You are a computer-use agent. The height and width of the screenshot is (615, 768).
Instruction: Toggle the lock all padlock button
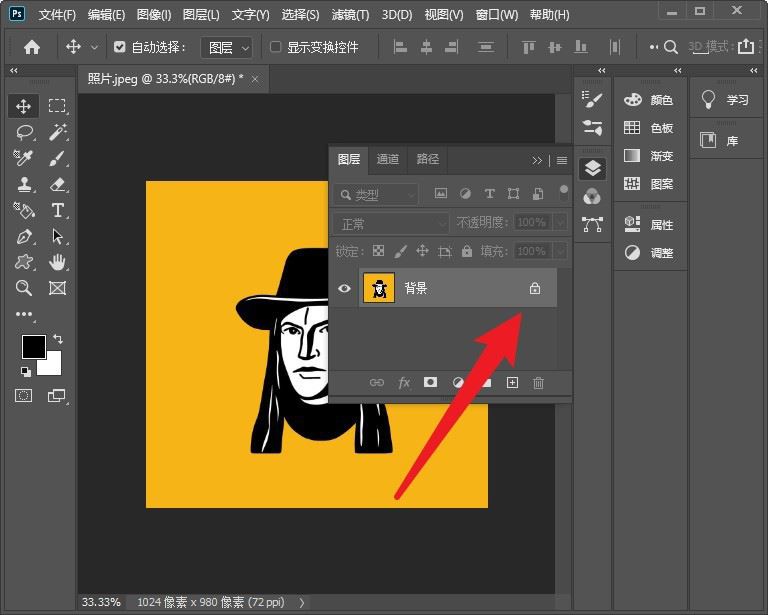coord(467,251)
